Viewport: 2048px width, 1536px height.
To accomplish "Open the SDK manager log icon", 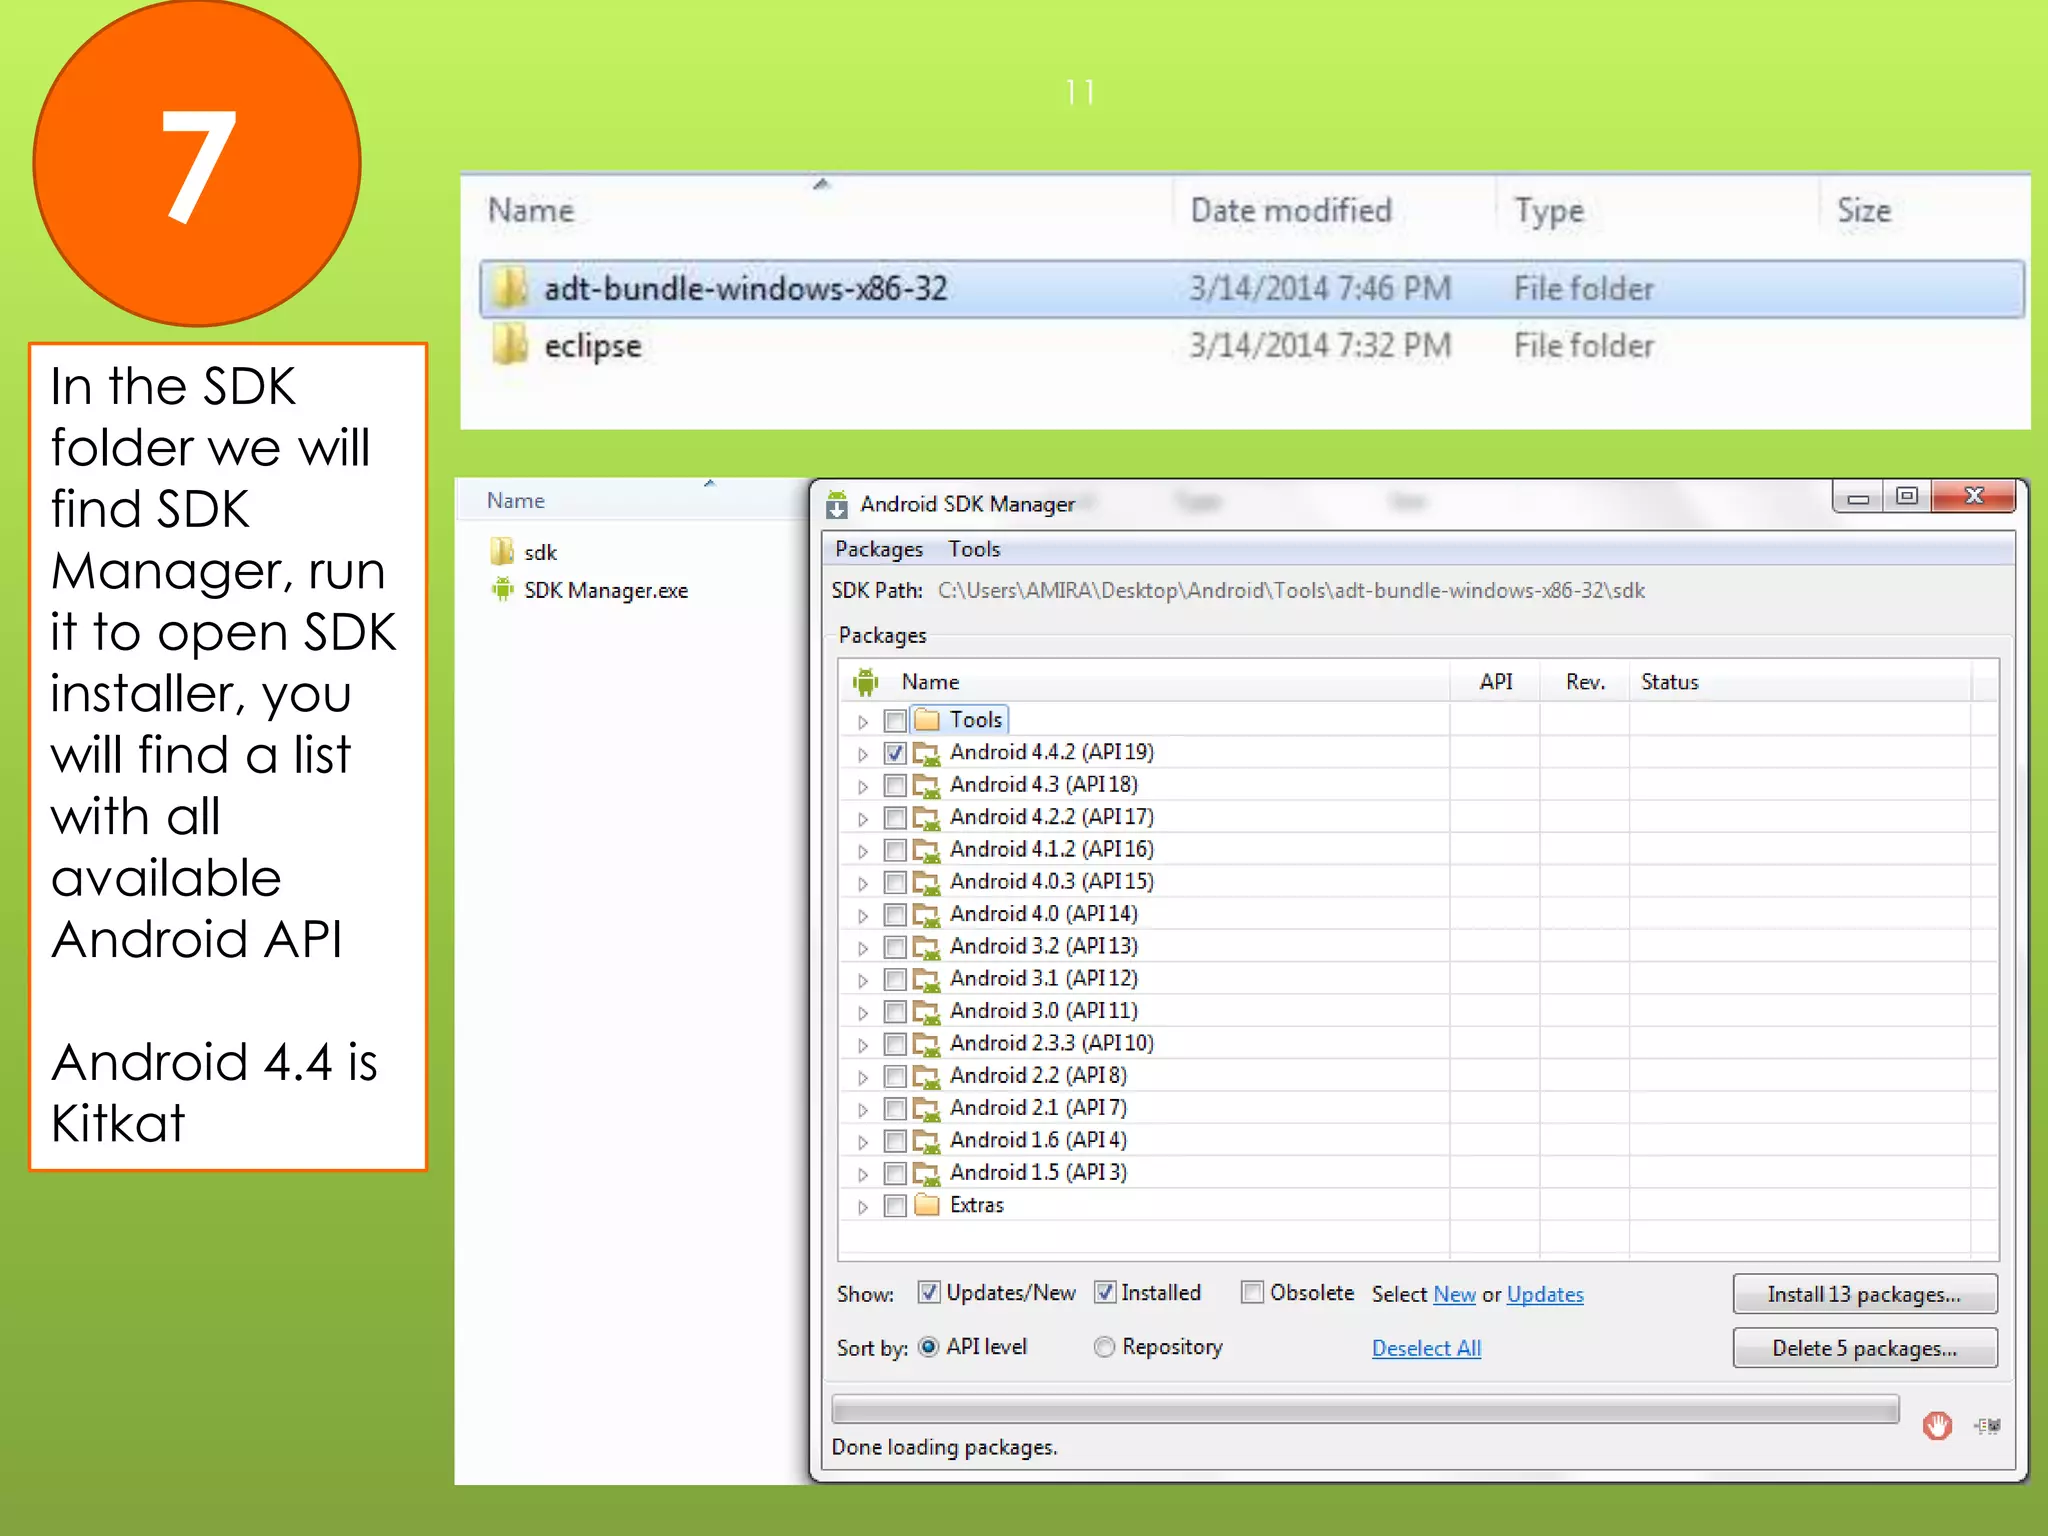I will [1988, 1426].
